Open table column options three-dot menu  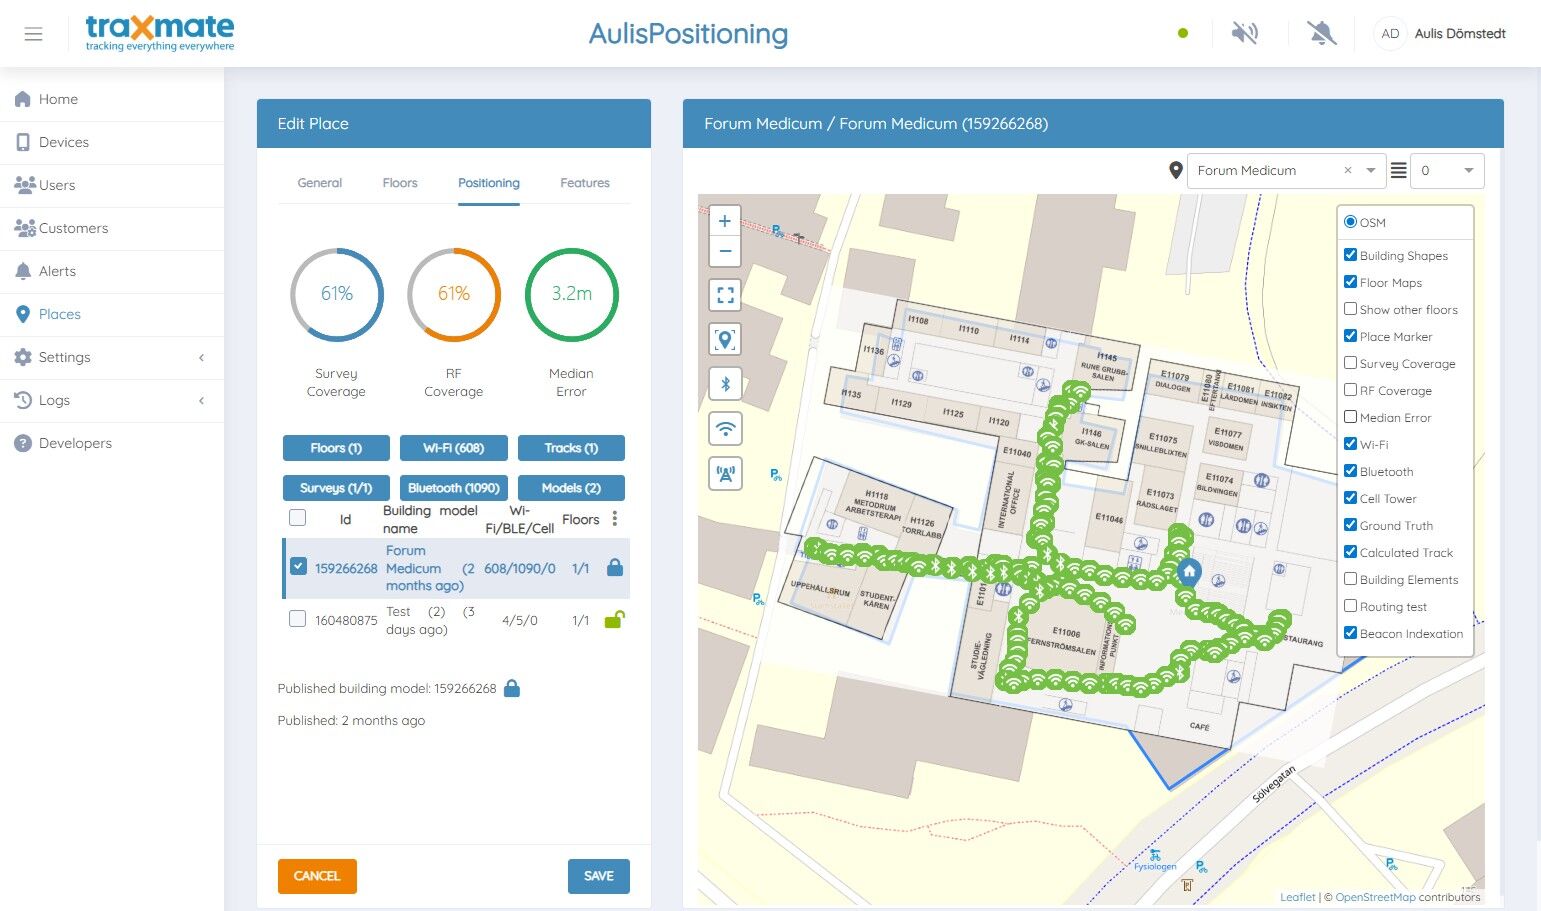[x=615, y=519]
